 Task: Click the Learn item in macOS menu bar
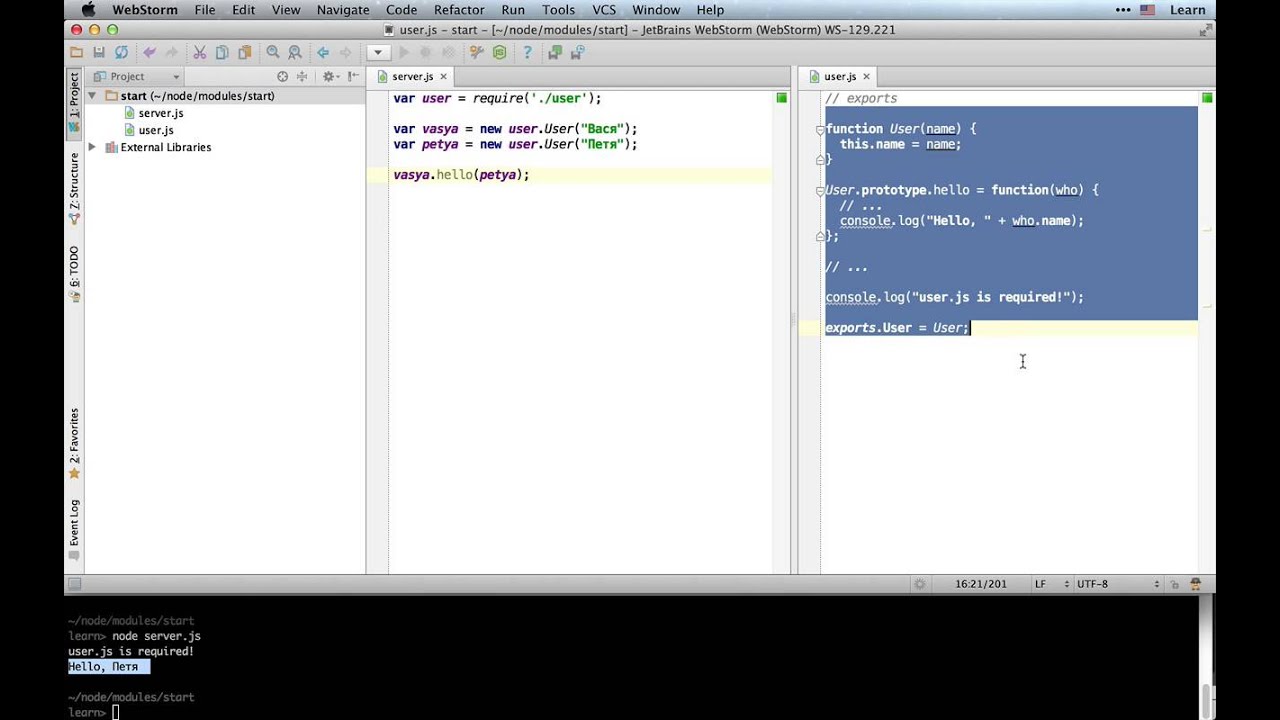click(x=1187, y=10)
